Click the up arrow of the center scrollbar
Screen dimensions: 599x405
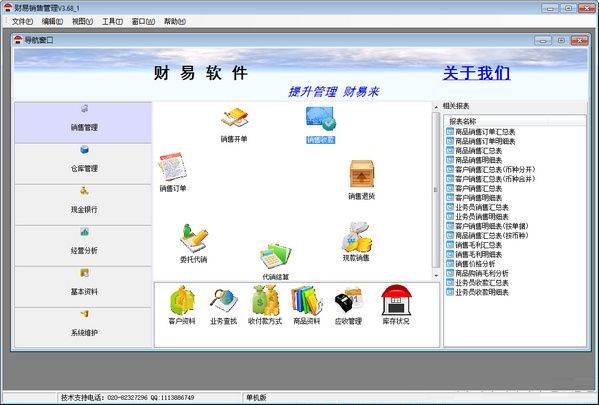pyautogui.click(x=436, y=107)
